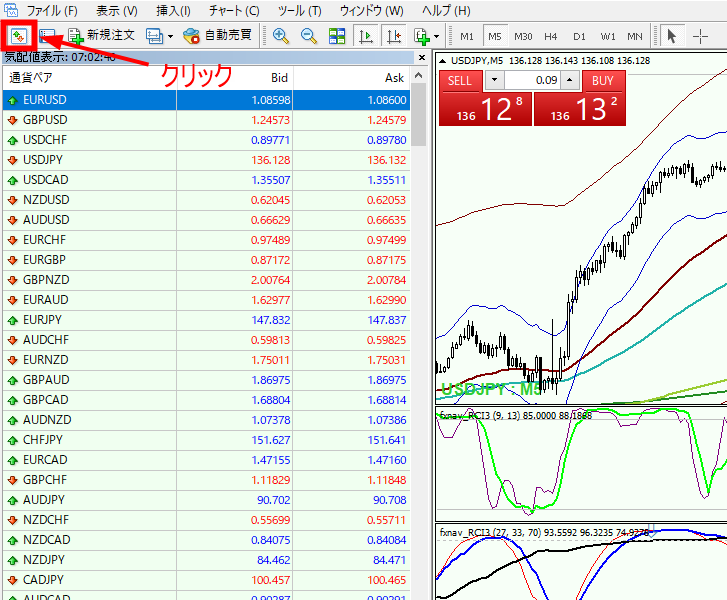Viewport: 727px width, 600px height.
Task: Open the profiles icon in the toolbar
Action: tap(154, 36)
